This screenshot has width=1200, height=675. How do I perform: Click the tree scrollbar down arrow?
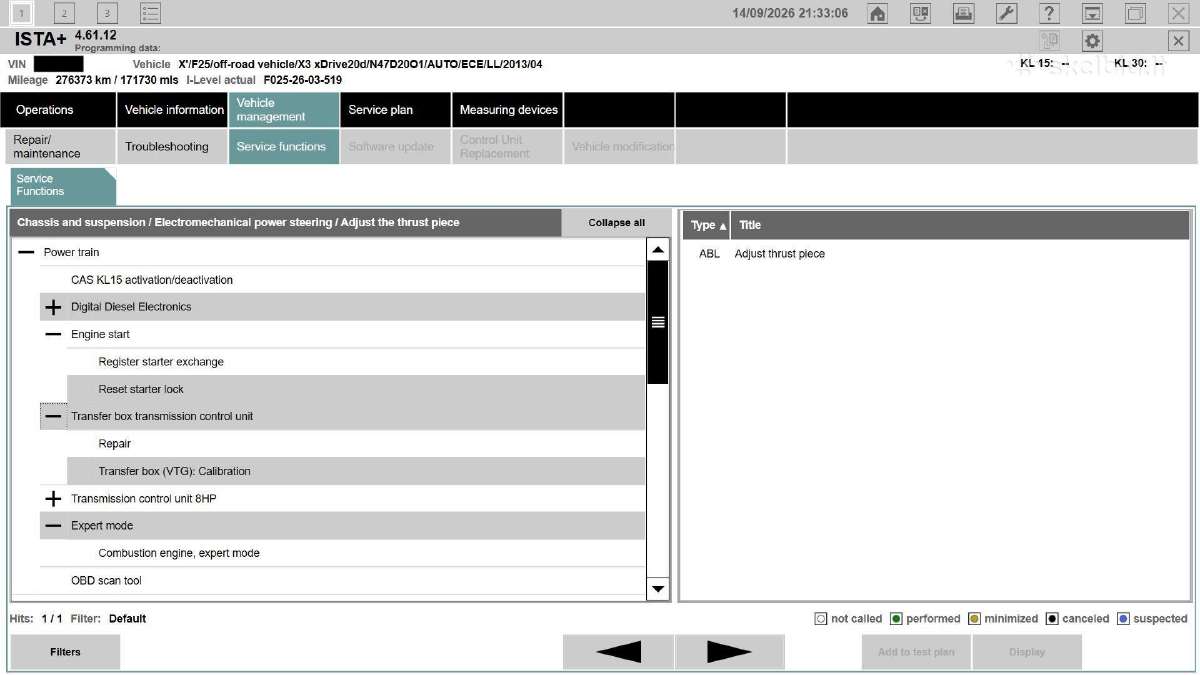point(658,589)
